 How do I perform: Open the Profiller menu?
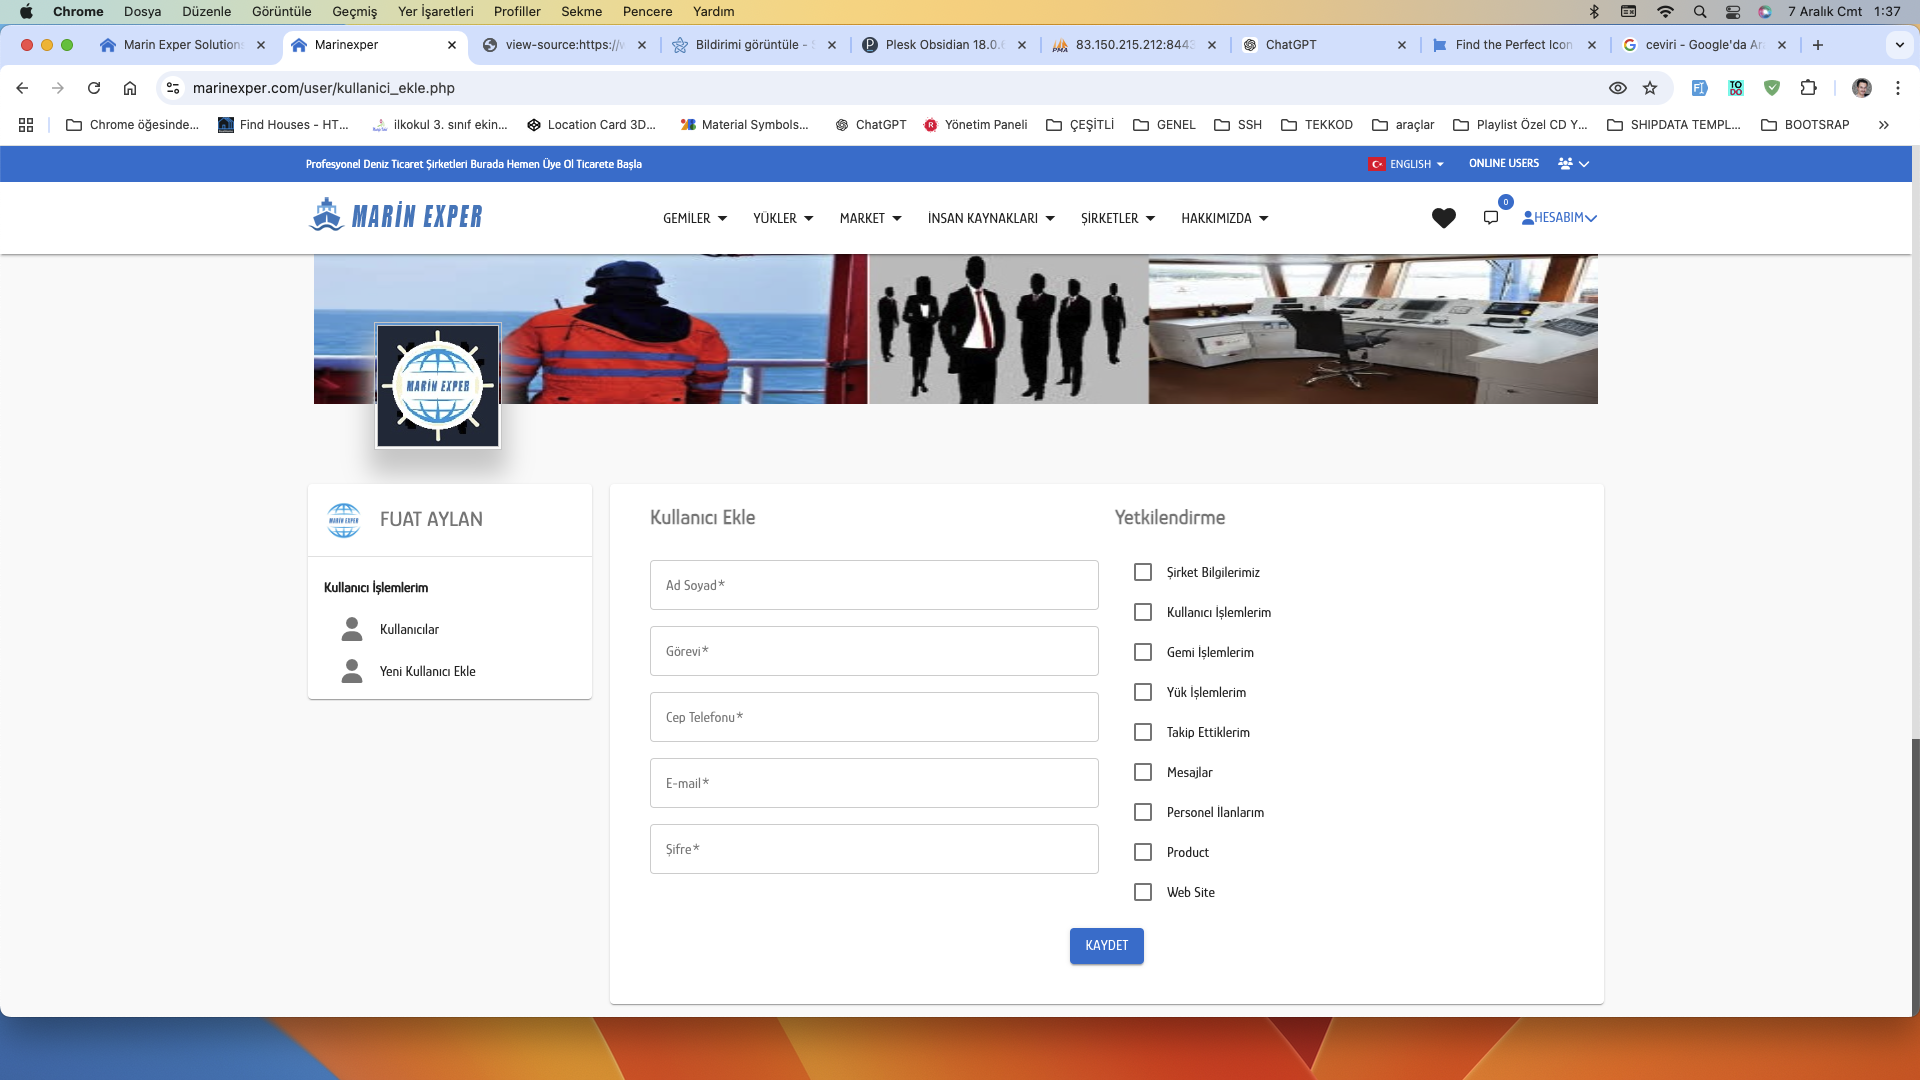click(x=517, y=12)
